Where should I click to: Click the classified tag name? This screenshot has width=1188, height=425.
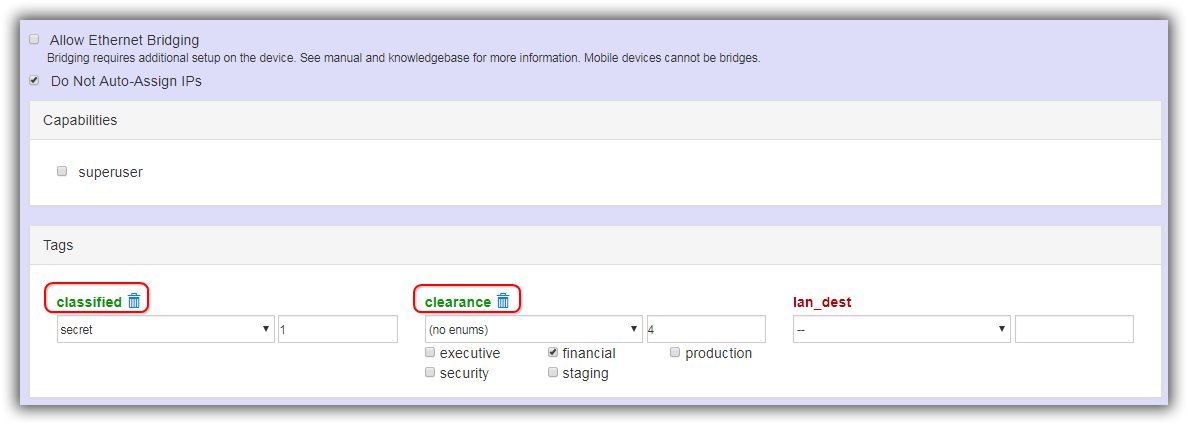point(89,302)
